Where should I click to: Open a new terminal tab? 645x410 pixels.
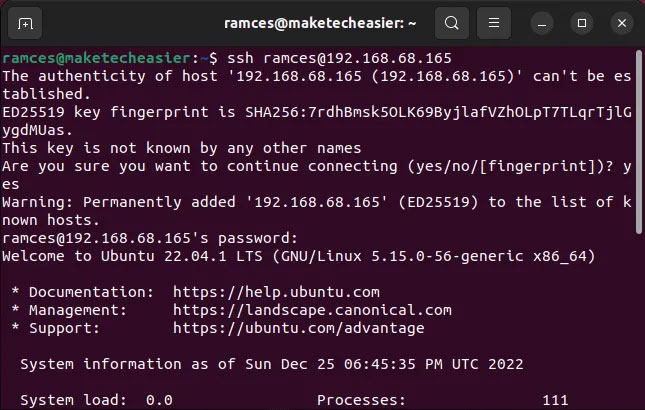point(25,23)
